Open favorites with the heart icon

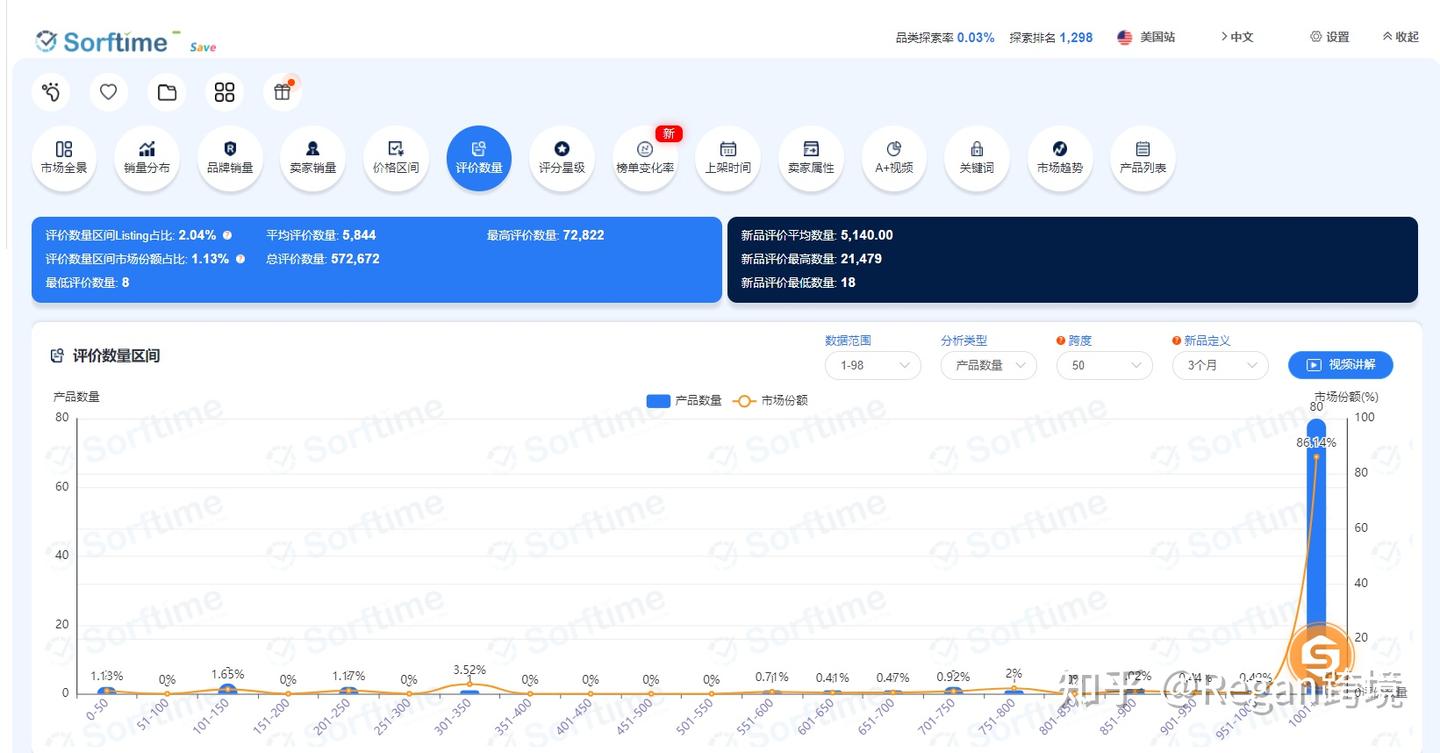click(x=108, y=92)
